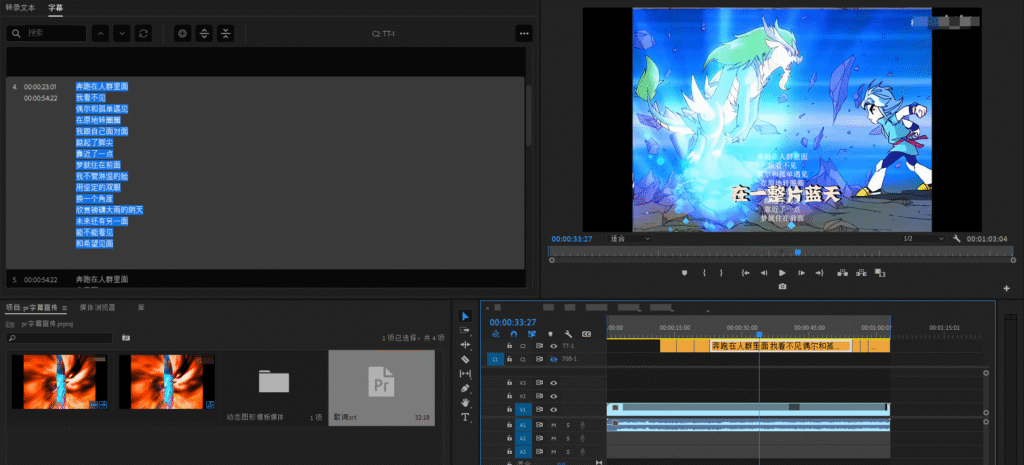Play the sequence in Program monitor

(x=782, y=272)
